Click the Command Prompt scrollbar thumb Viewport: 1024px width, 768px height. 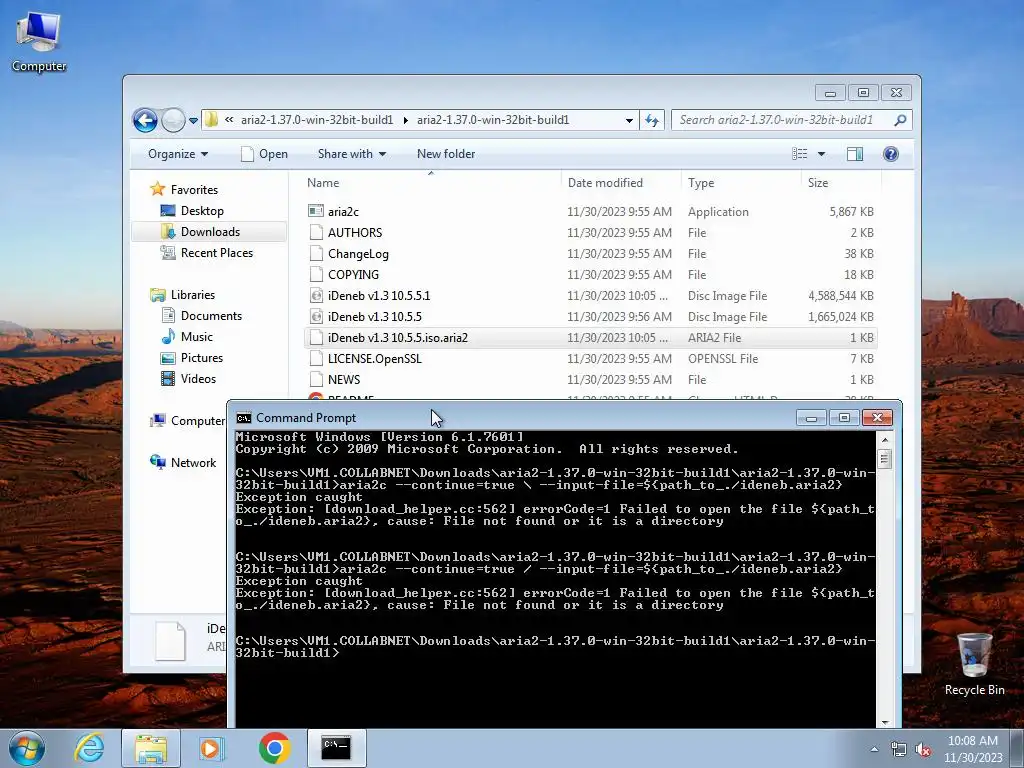click(885, 459)
